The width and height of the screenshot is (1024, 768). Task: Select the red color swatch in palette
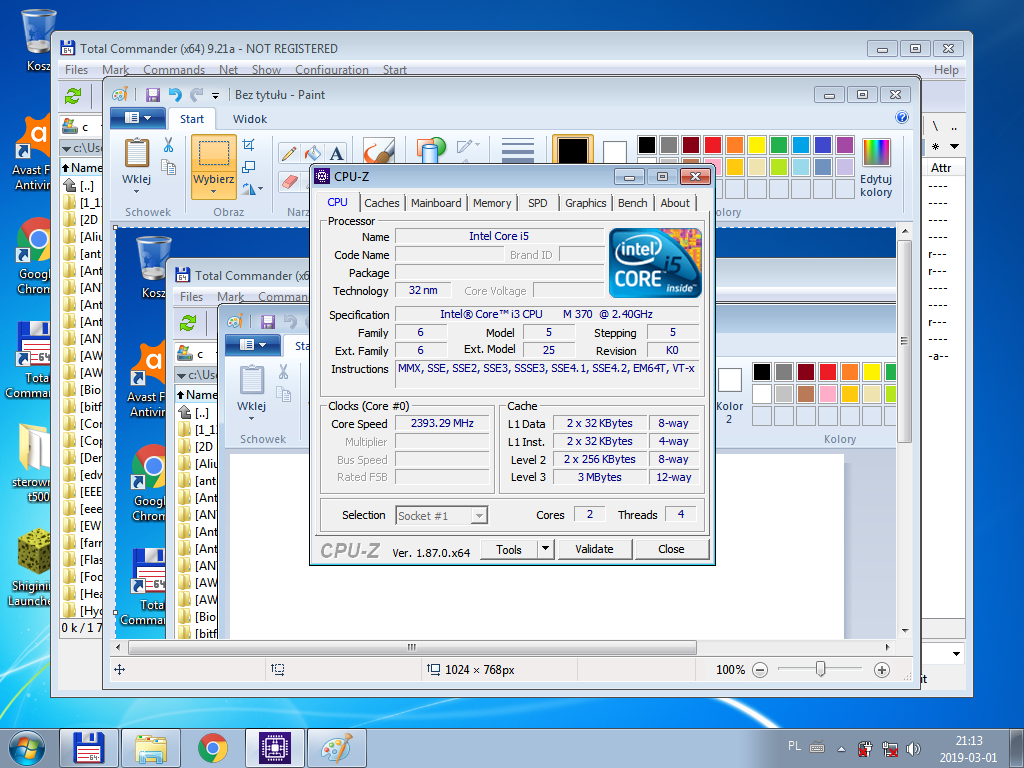click(712, 144)
